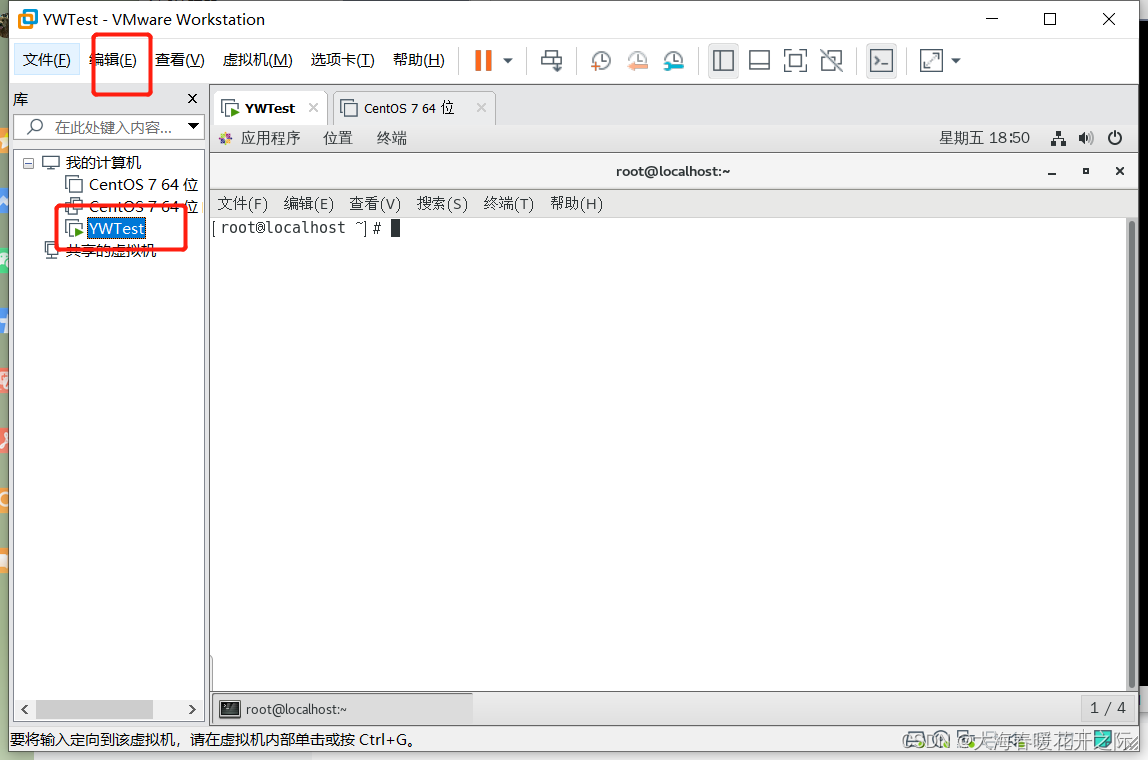Minimize the root@localhost terminal window

click(1052, 171)
